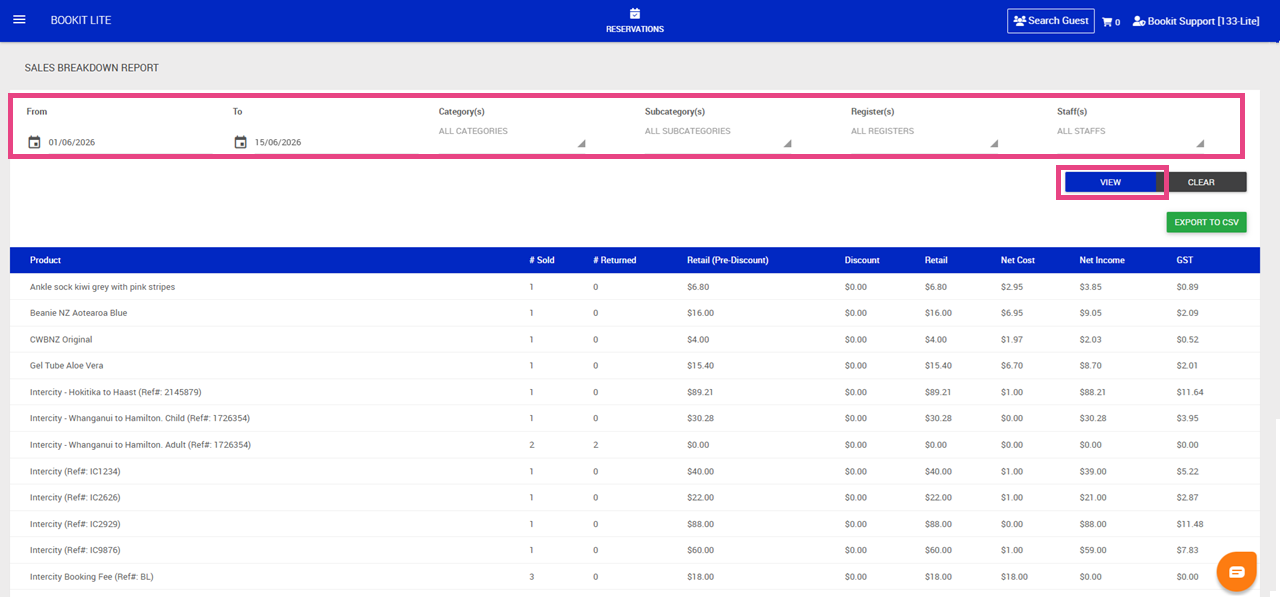Click the Net Cost column header
This screenshot has width=1280, height=597.
click(x=1018, y=260)
